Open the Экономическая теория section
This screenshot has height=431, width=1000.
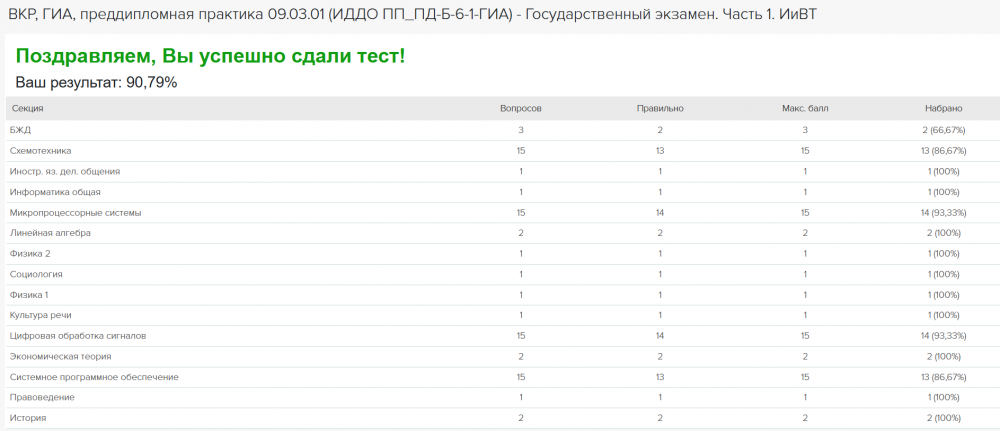[60, 356]
